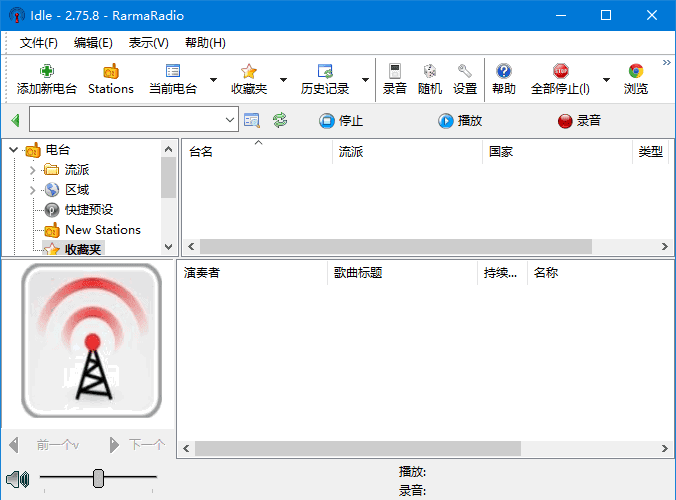
Task: Open dropdown arrow next to 历史记录
Action: 365,80
